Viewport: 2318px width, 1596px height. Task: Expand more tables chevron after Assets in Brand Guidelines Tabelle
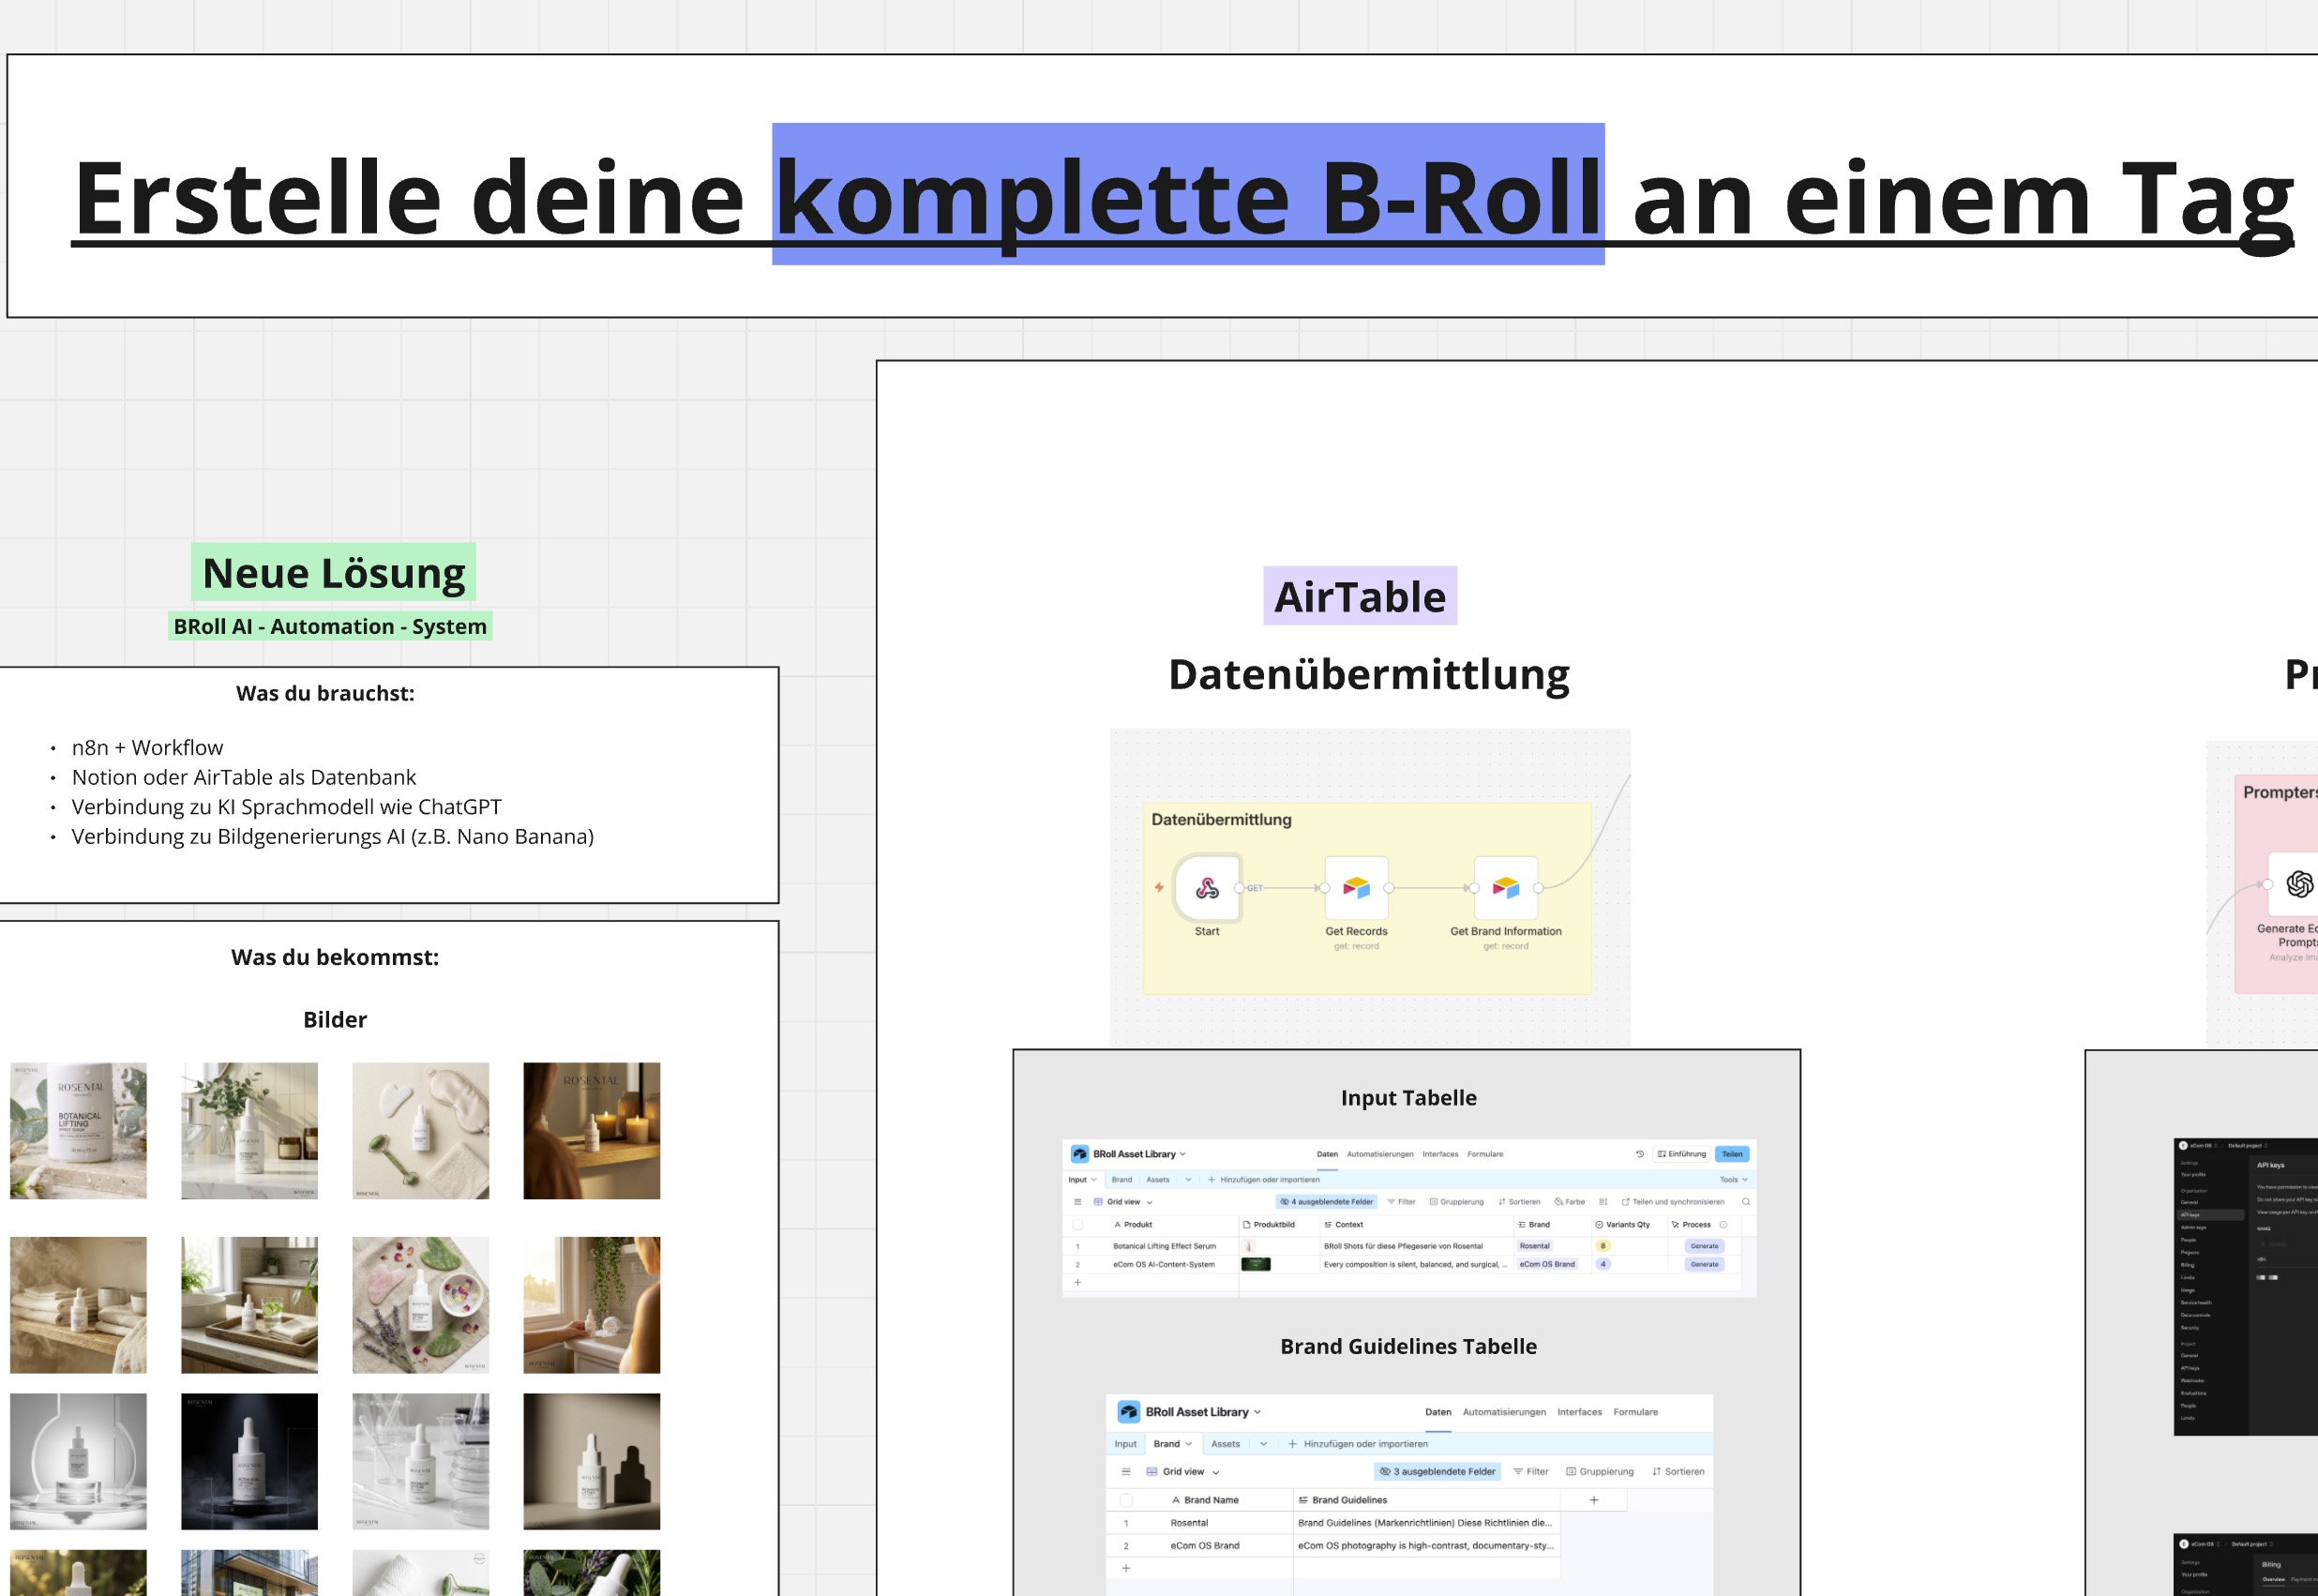coord(1263,1444)
